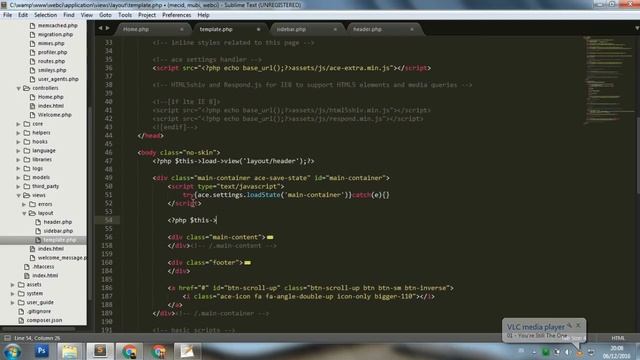Viewport: 640px width, 360px height.
Task: Collapse the views folder
Action: (x=18, y=196)
